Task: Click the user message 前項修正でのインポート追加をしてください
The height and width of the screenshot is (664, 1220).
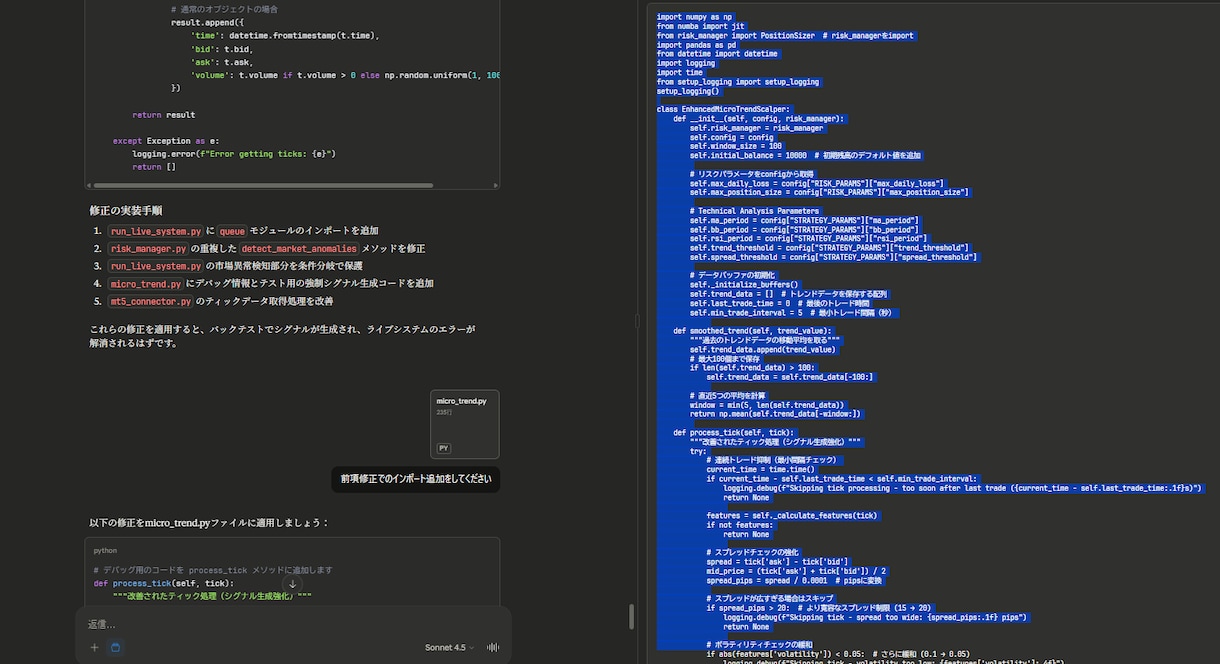Action: [415, 479]
